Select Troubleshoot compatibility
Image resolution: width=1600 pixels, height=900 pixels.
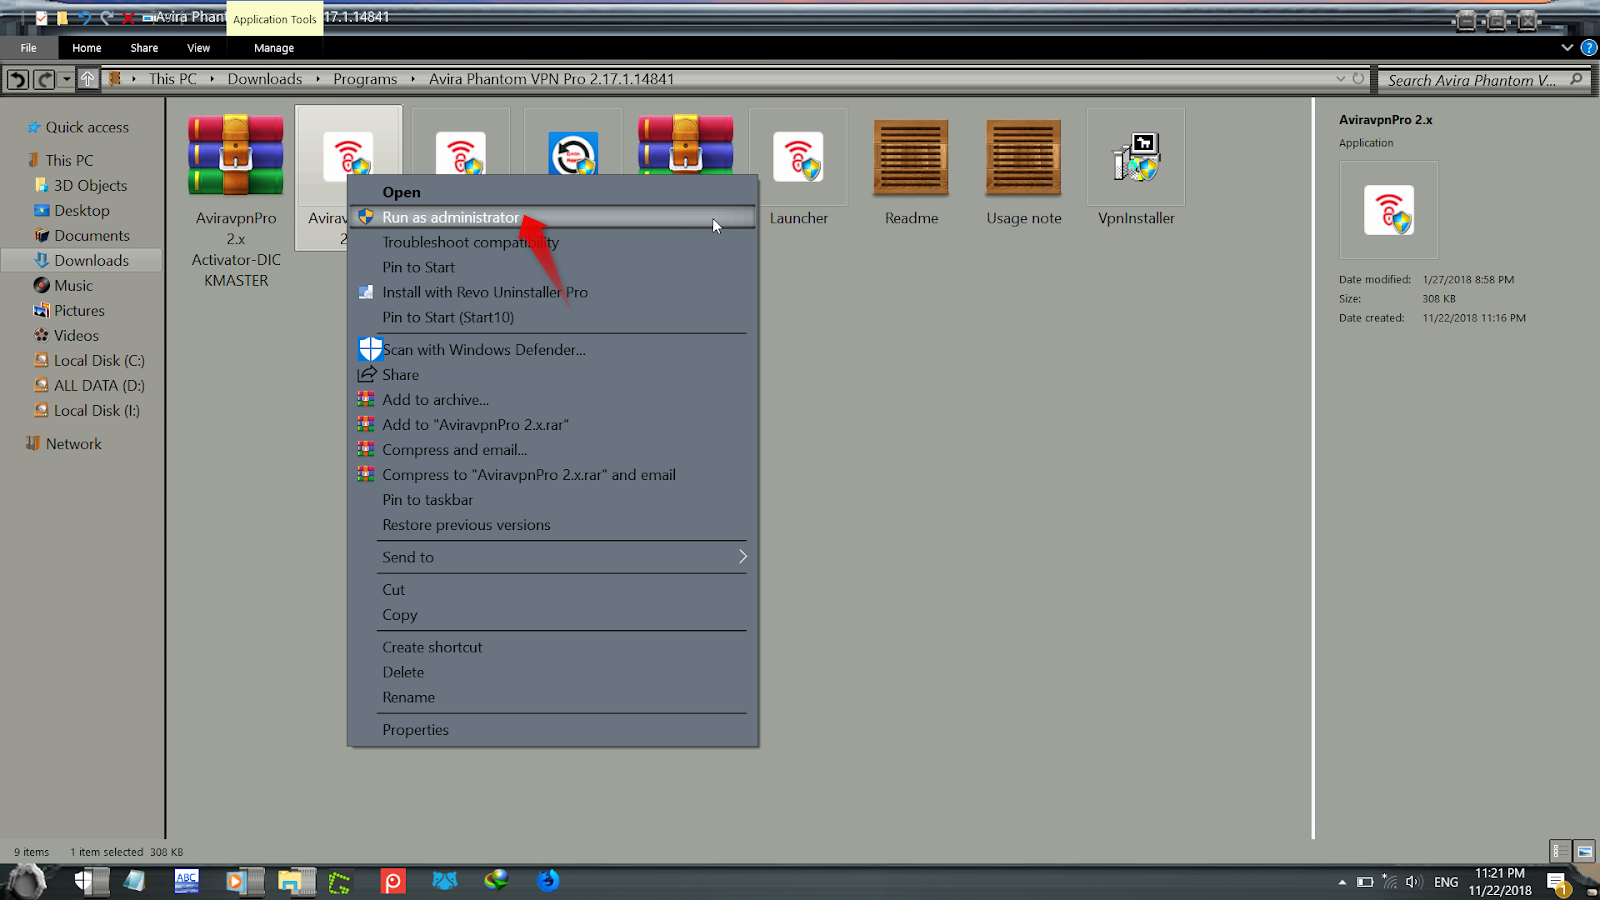tap(552, 242)
